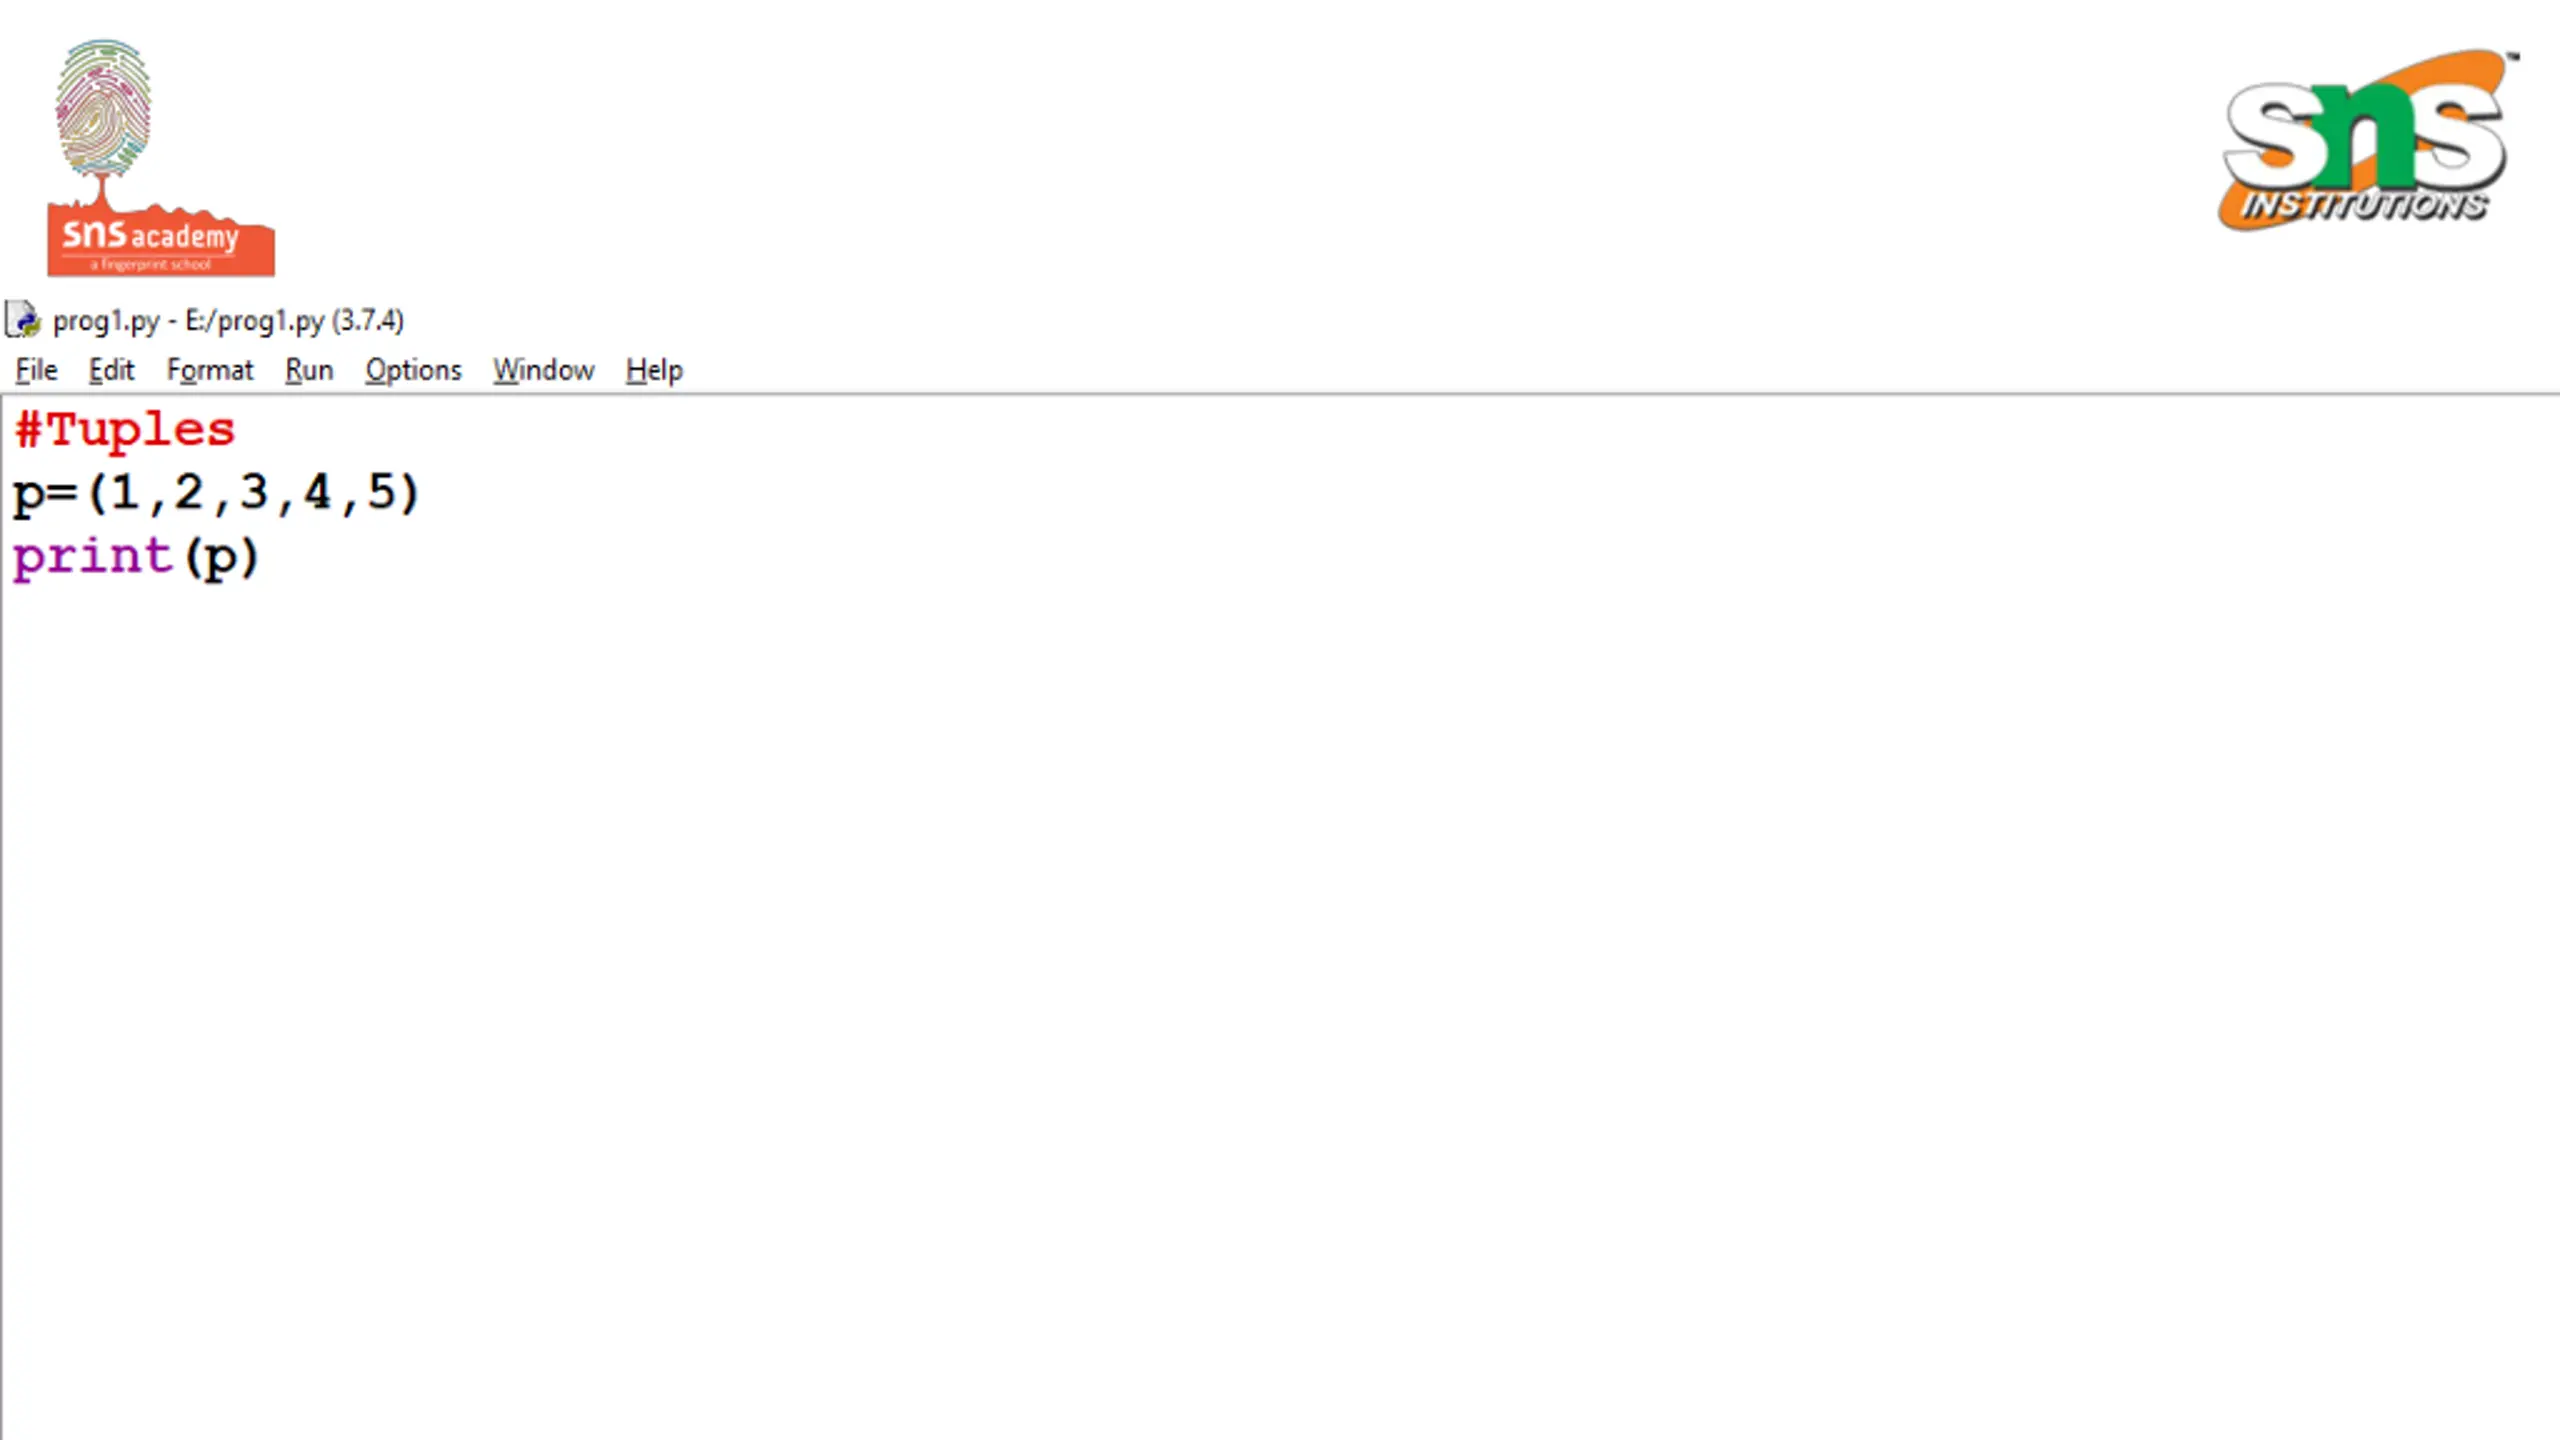Image resolution: width=2560 pixels, height=1440 pixels.
Task: Place cursor in the p=(1,2,3,4,5) line
Action: (x=216, y=494)
